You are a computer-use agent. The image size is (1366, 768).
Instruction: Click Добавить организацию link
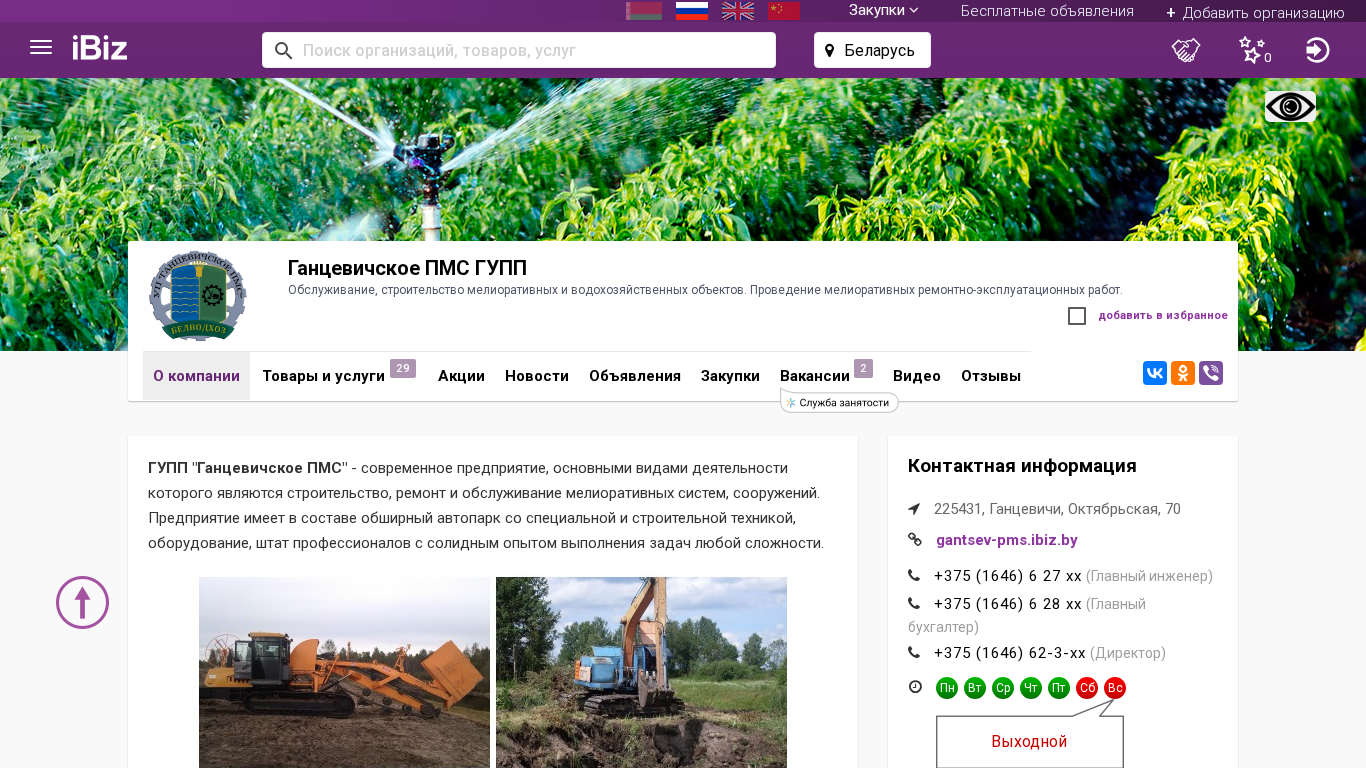pyautogui.click(x=1255, y=12)
